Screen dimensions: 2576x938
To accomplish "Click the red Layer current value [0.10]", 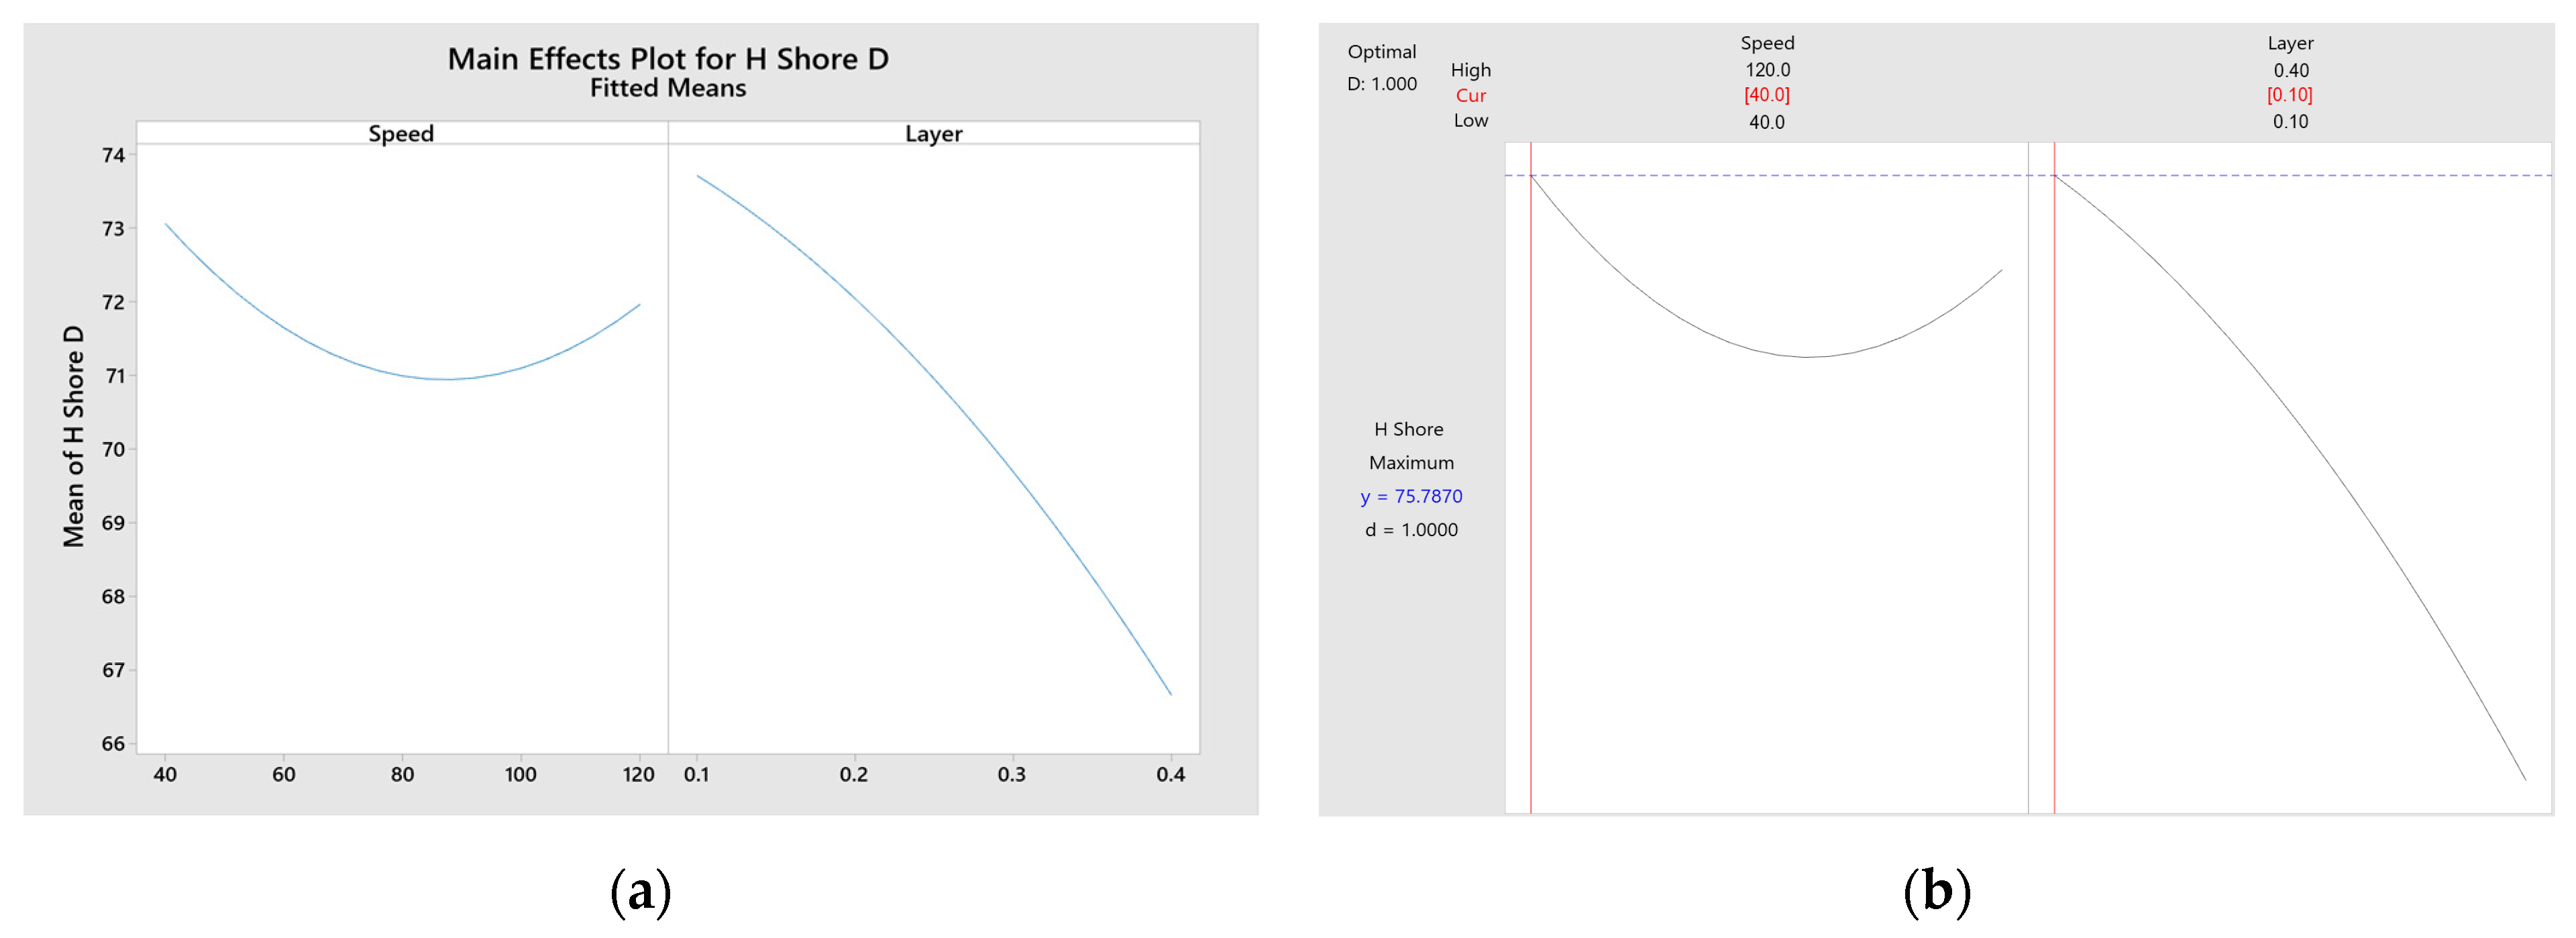I will tap(2289, 95).
